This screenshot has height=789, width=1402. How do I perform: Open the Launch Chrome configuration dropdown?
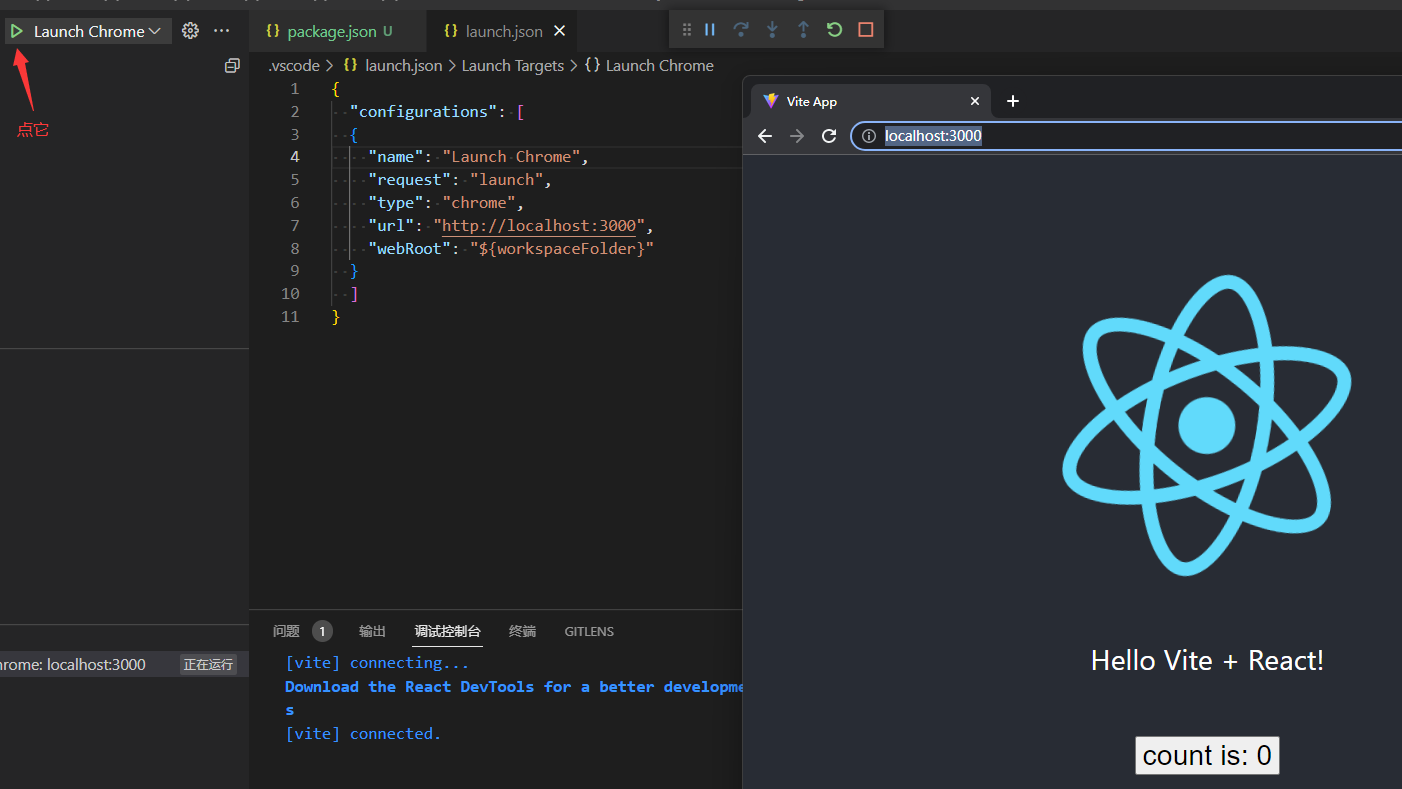click(98, 31)
